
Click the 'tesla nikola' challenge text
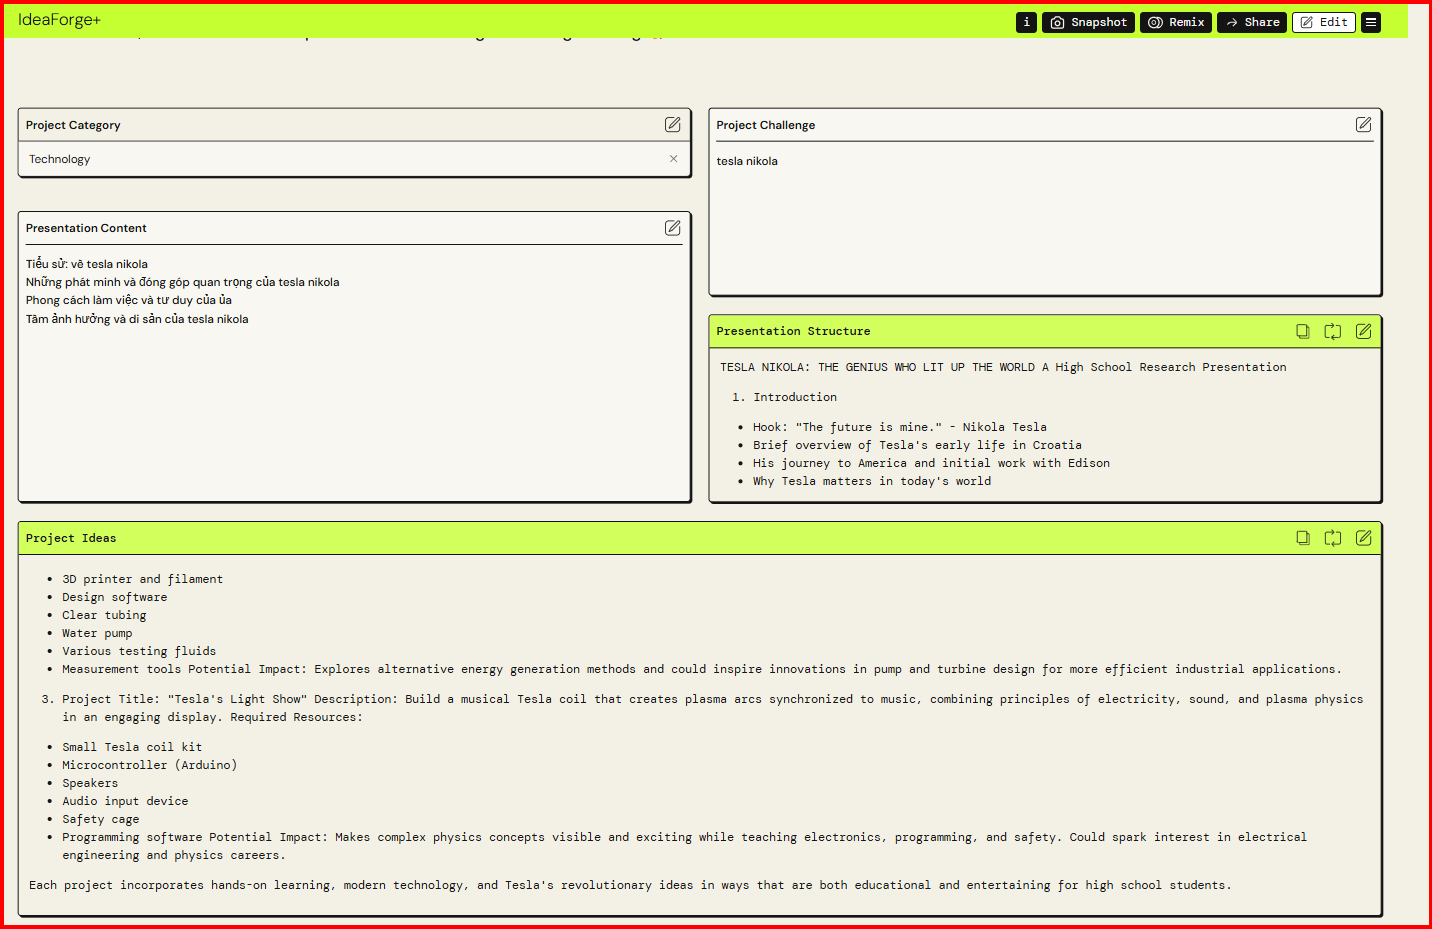point(747,161)
